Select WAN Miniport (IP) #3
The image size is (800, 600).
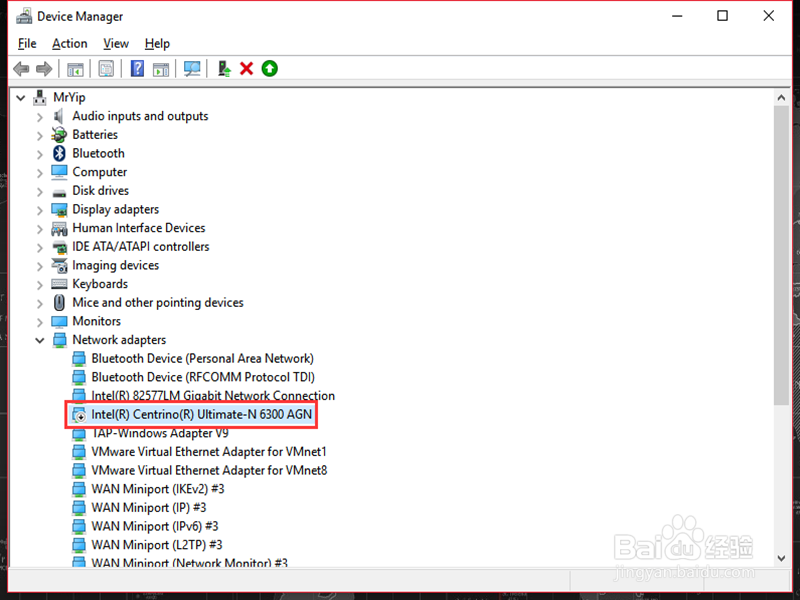pyautogui.click(x=148, y=508)
